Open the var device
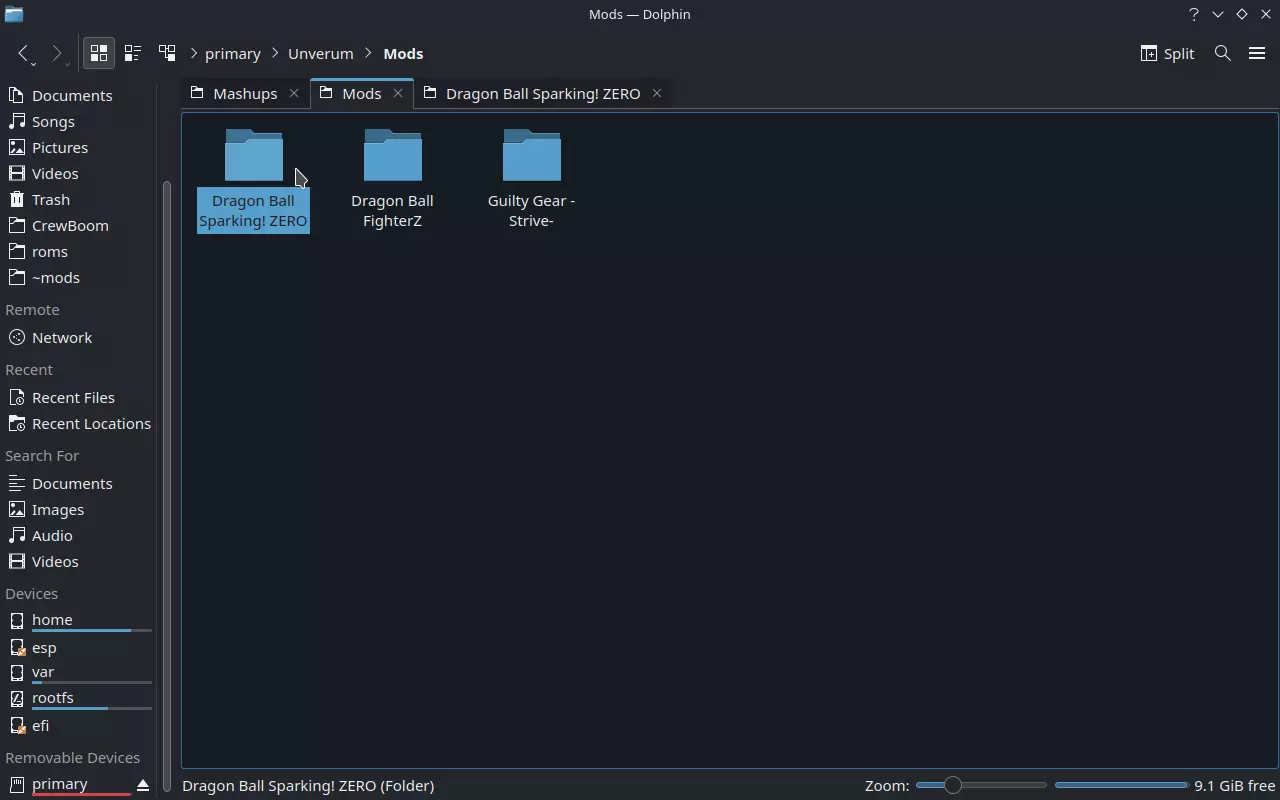The image size is (1280, 800). (80, 672)
